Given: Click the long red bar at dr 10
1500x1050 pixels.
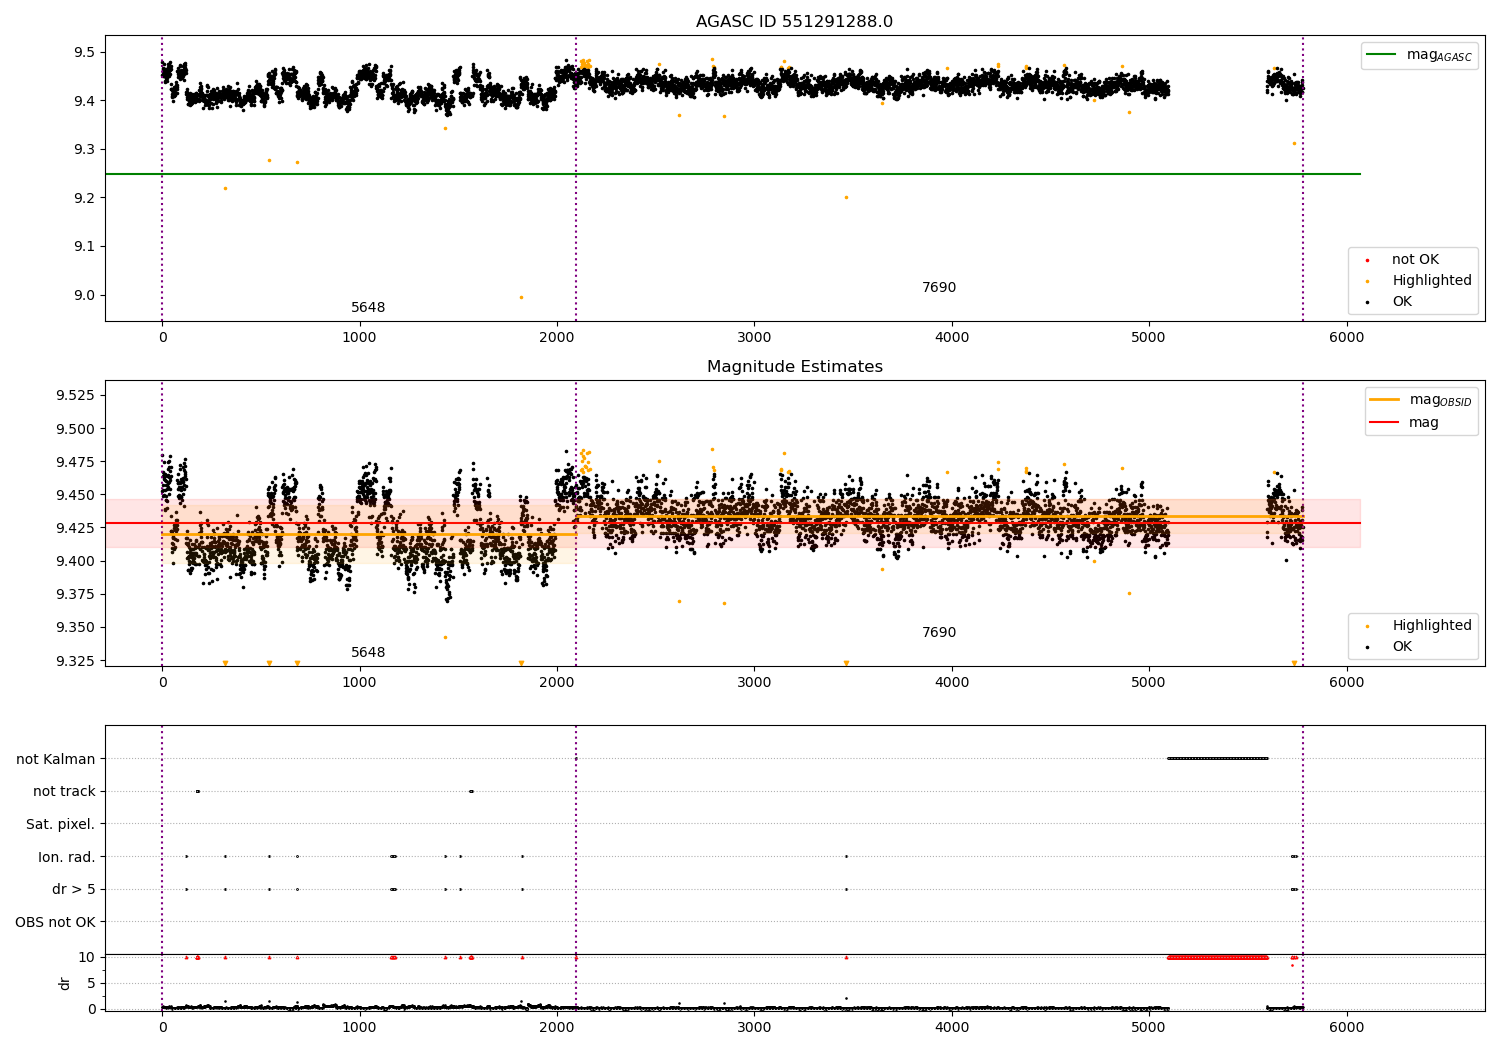Looking at the screenshot, I should coord(1218,957).
